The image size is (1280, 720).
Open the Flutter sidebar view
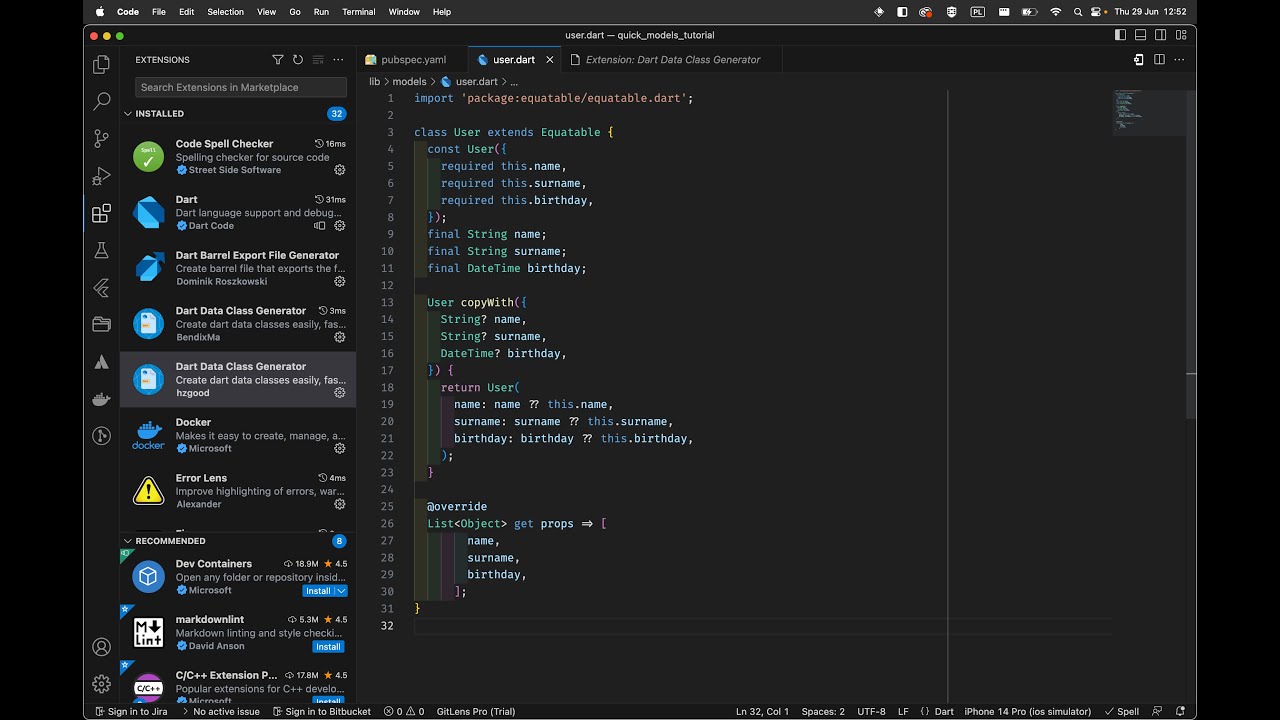pos(101,288)
